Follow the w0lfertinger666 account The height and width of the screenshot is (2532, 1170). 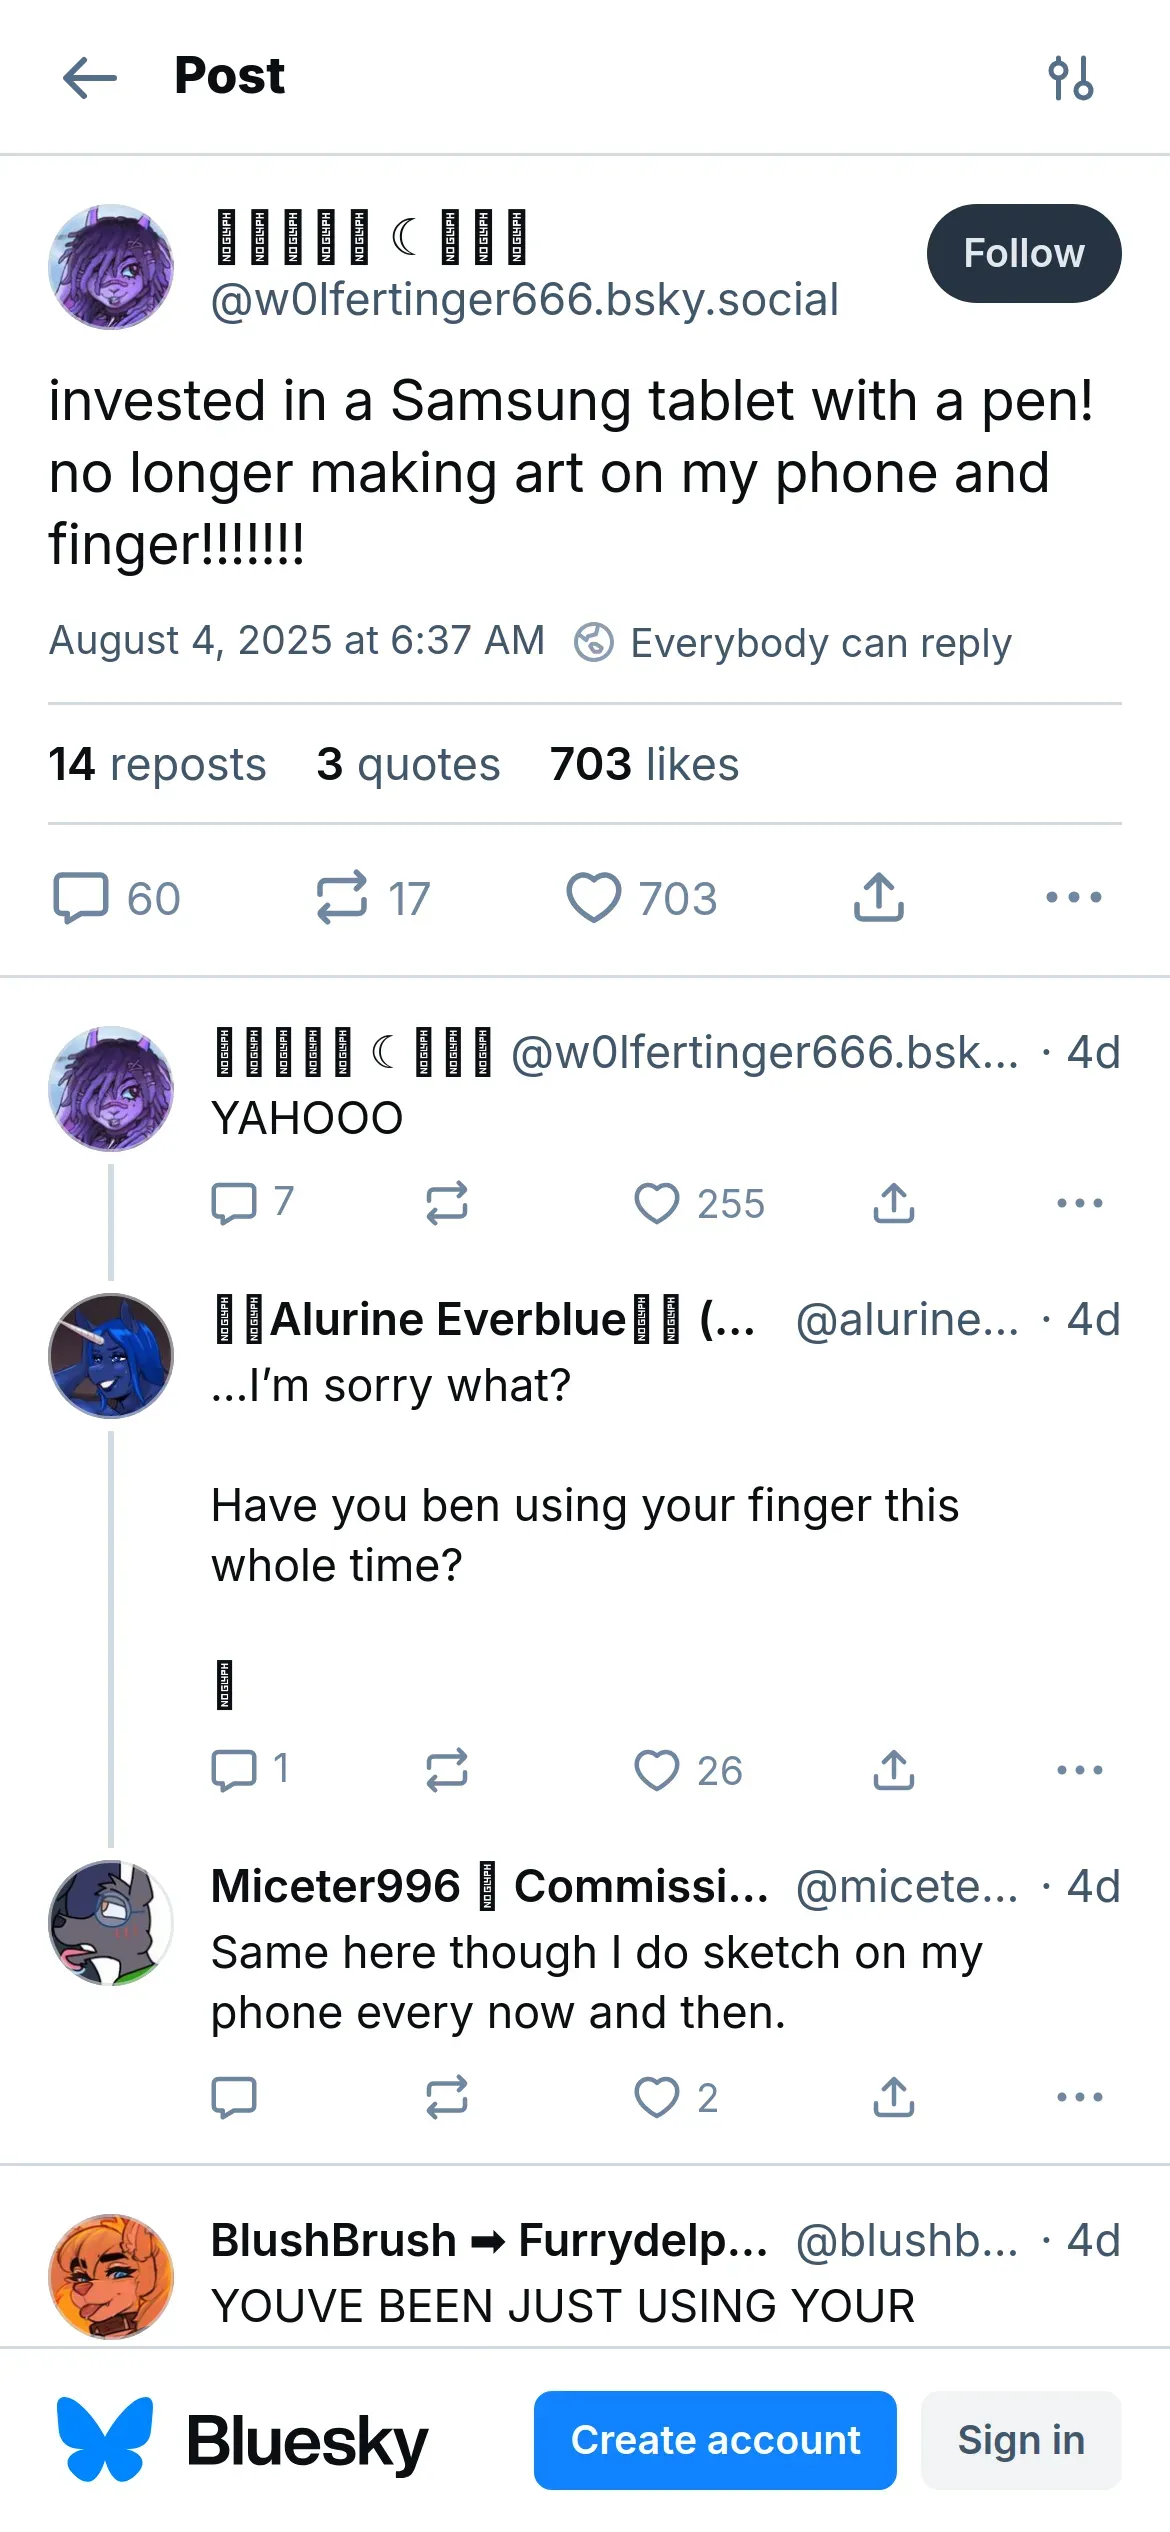point(1023,254)
